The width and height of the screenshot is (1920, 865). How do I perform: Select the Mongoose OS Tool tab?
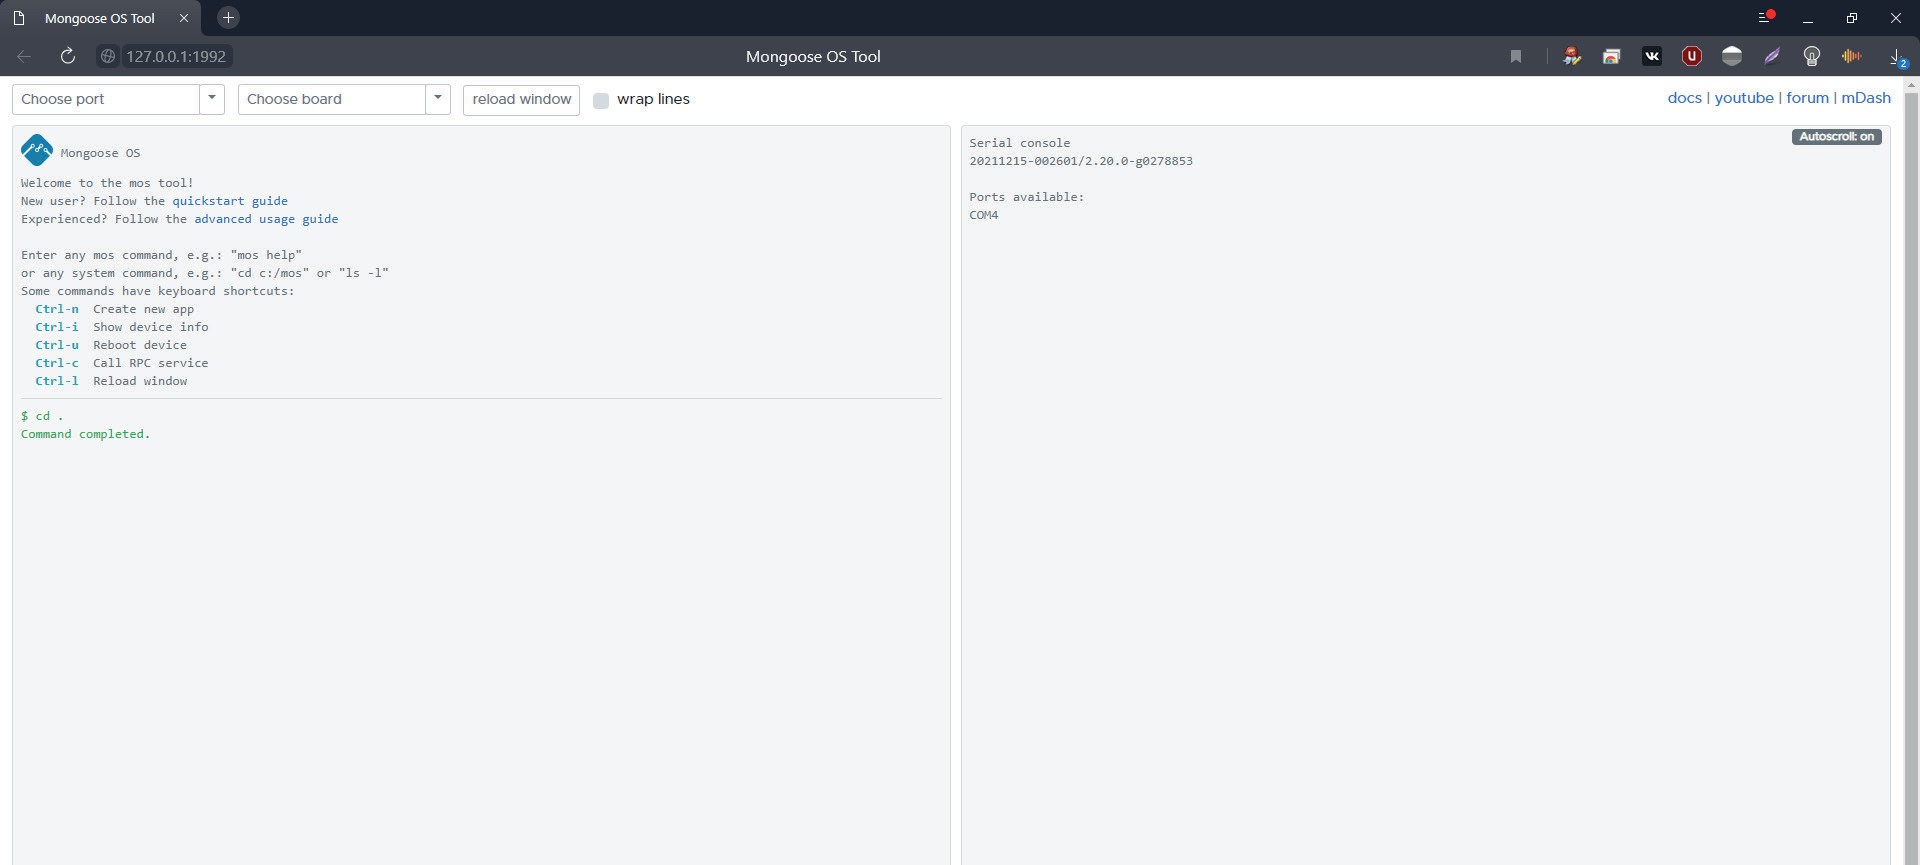point(99,18)
